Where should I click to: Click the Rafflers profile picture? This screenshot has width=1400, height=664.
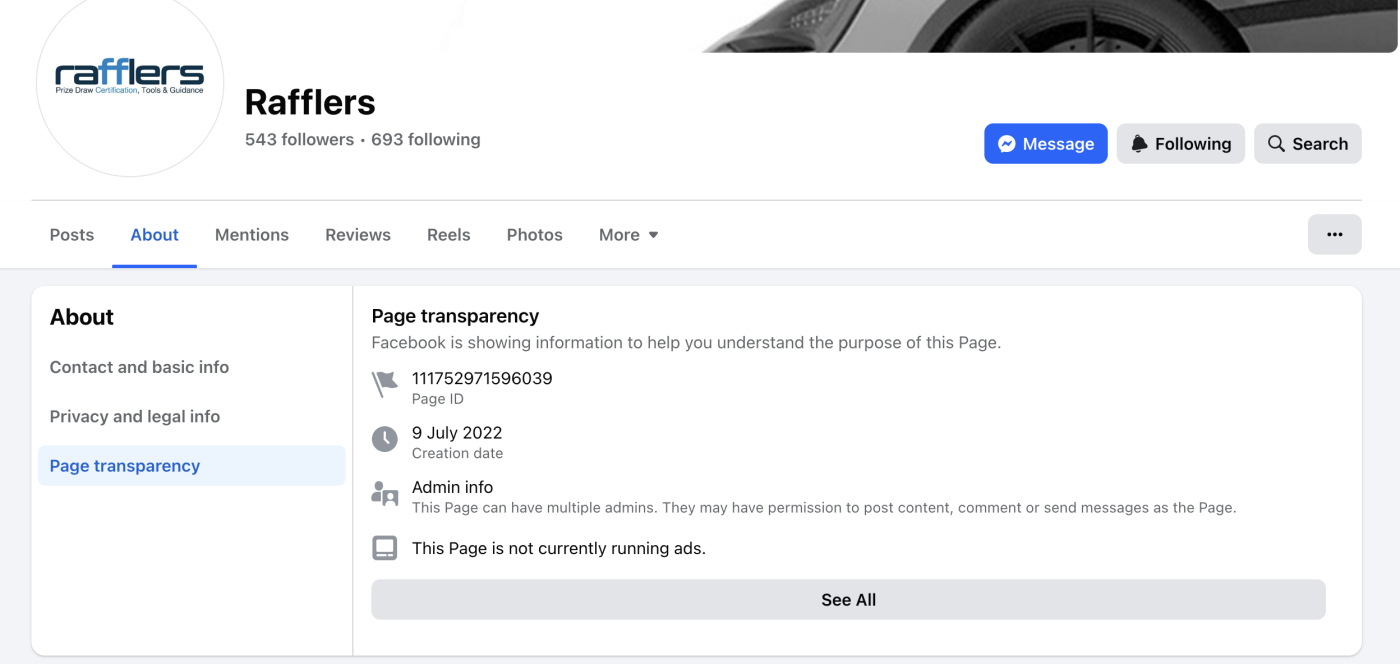point(129,89)
